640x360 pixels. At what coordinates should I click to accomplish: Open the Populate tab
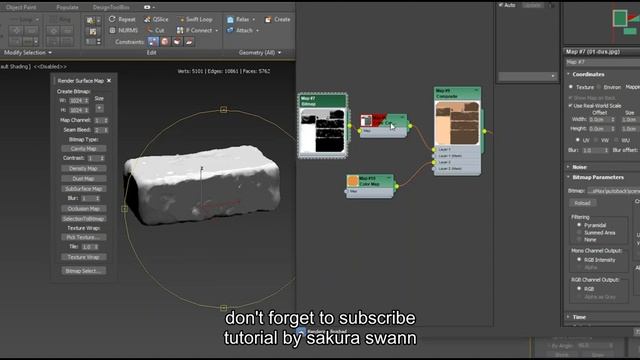click(67, 7)
